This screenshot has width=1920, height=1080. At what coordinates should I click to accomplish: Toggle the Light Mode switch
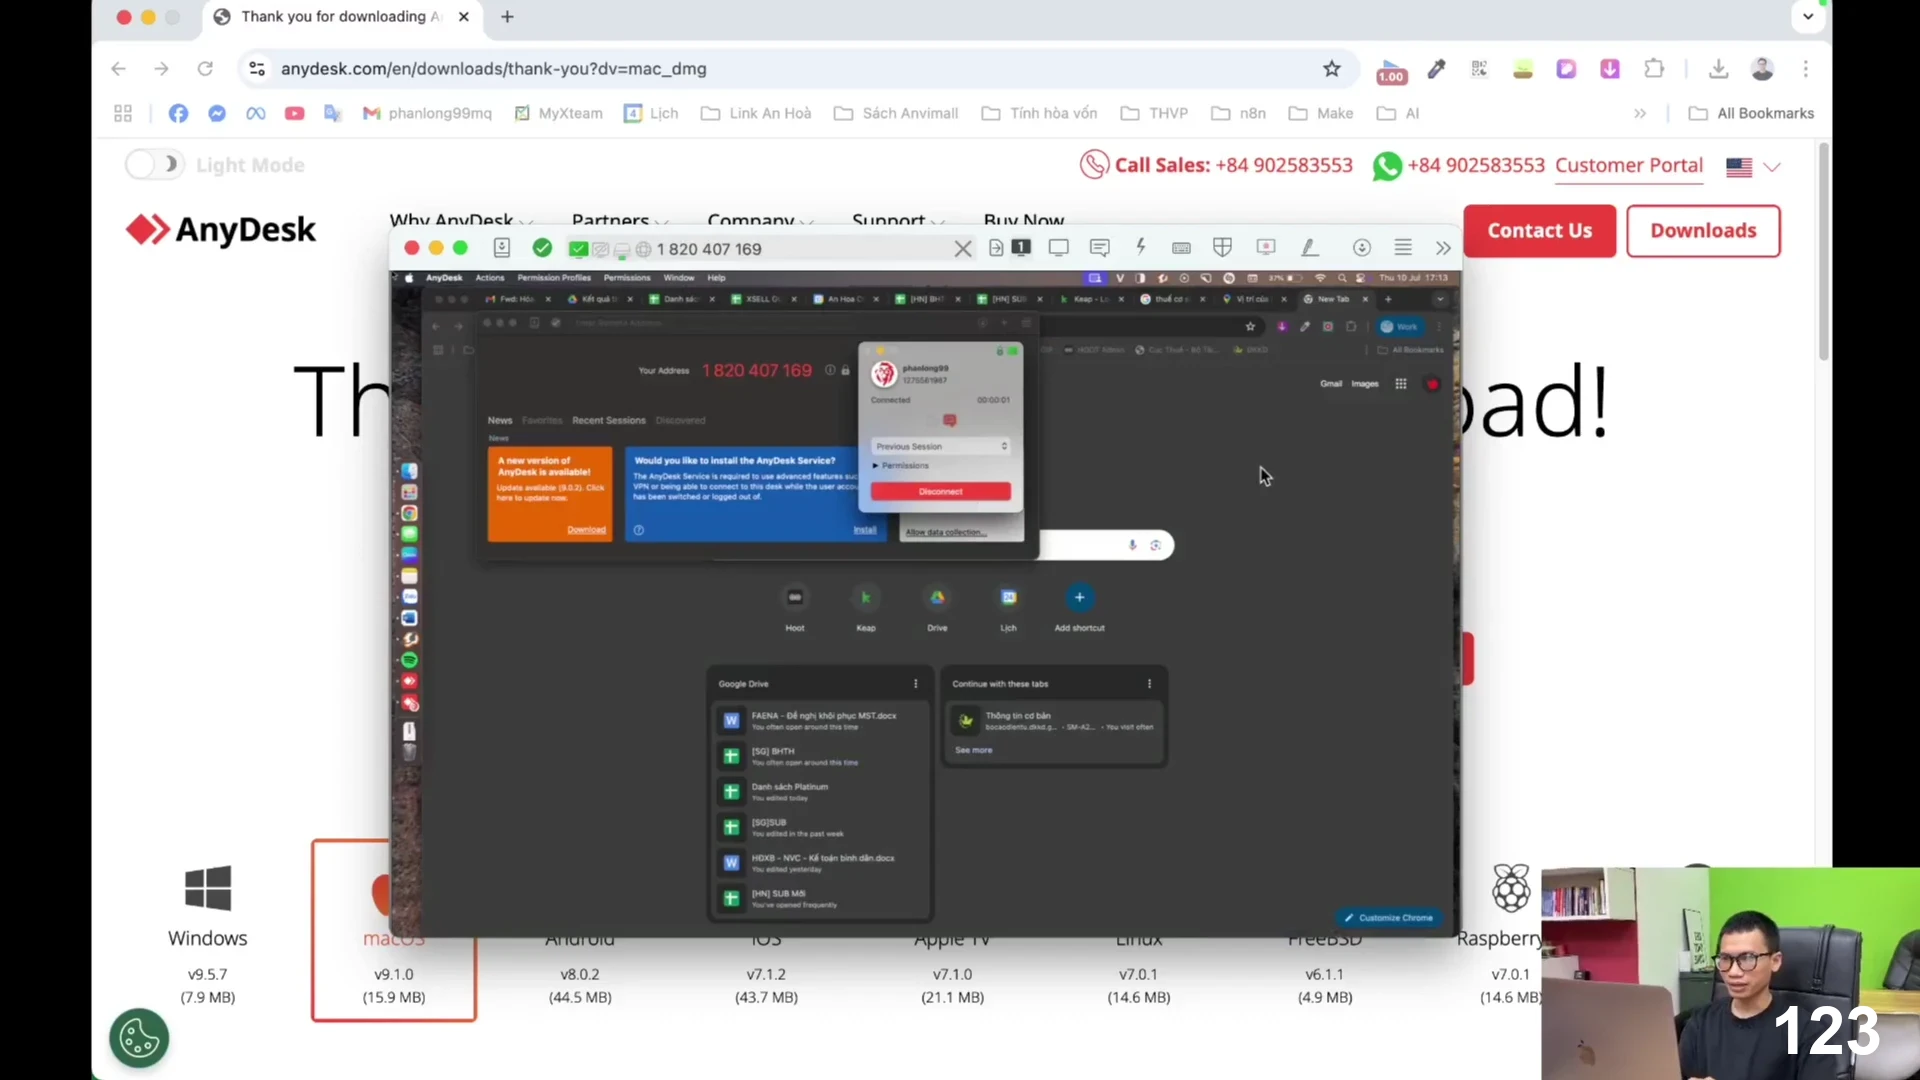[153, 165]
